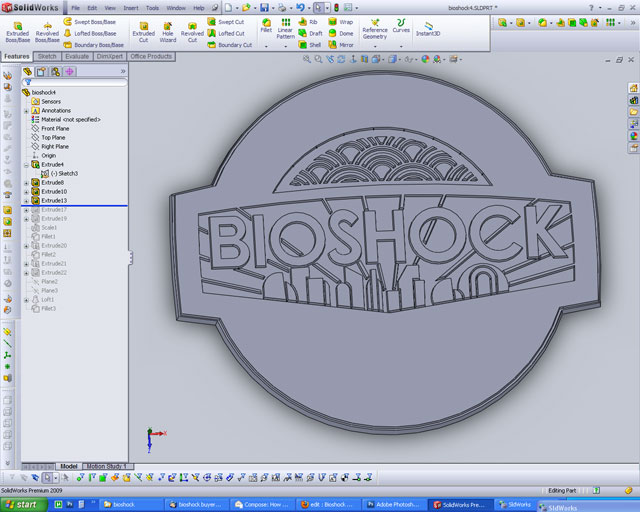Select the Rib feature tool
Viewport: 640px width, 512px height.
pos(308,22)
